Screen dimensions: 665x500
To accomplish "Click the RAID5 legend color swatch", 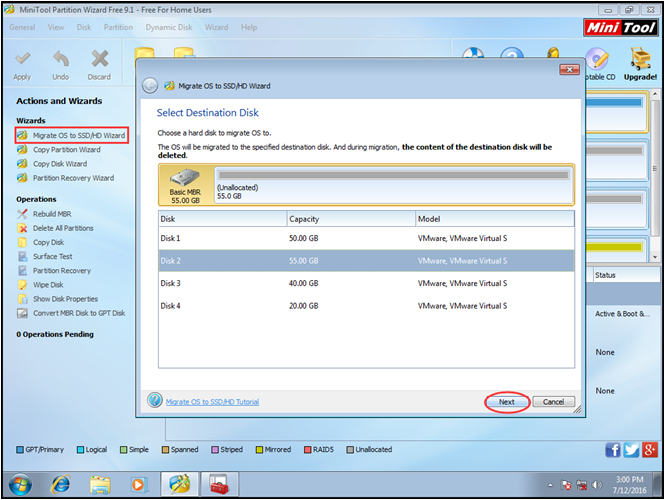I will [307, 450].
